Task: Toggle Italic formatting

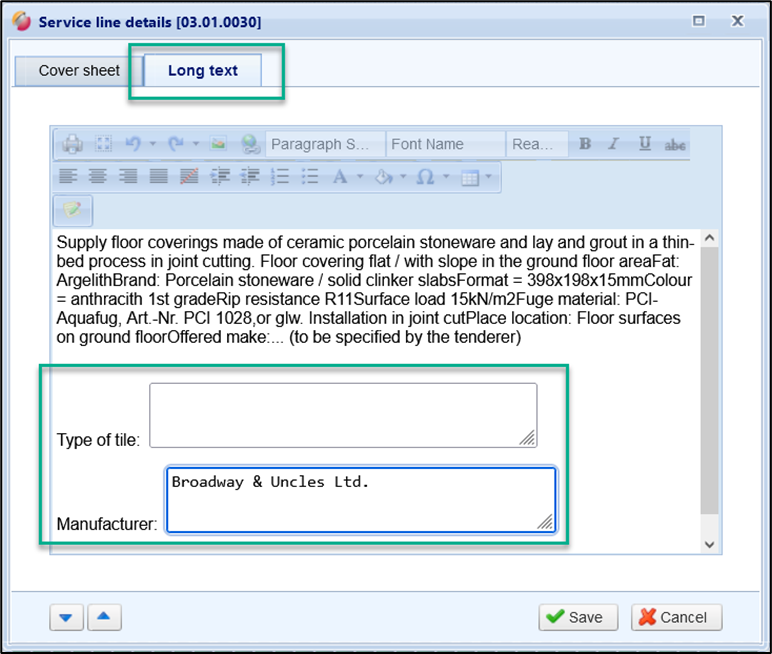Action: (614, 144)
